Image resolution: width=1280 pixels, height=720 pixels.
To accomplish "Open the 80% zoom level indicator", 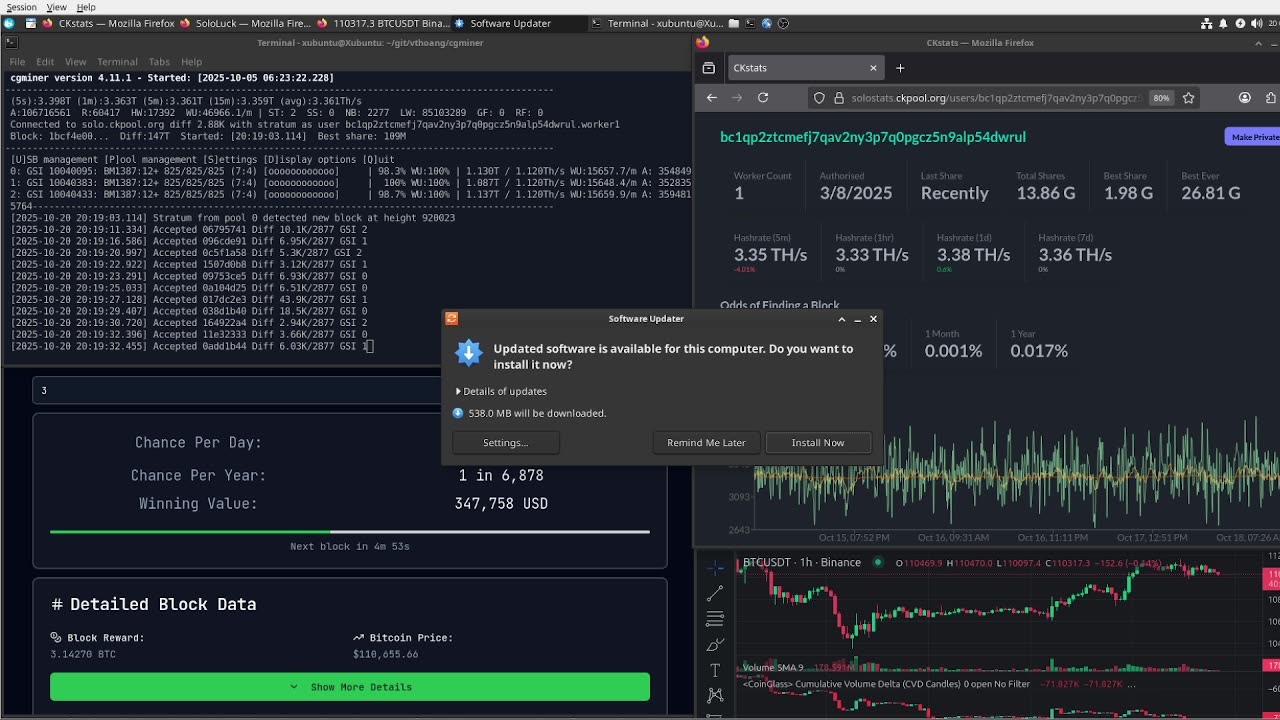I will tap(1161, 98).
